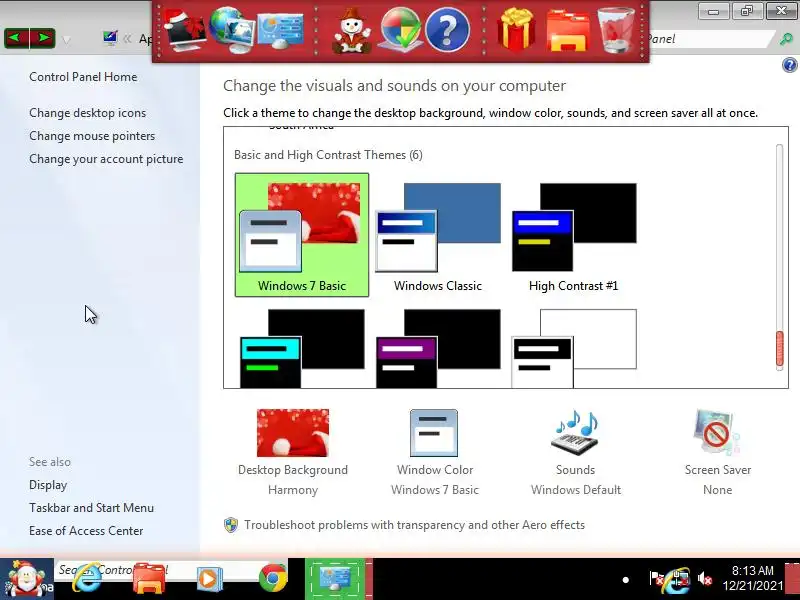Open the red folder Explorer taskbar icon
This screenshot has height=600, width=800.
point(149,579)
